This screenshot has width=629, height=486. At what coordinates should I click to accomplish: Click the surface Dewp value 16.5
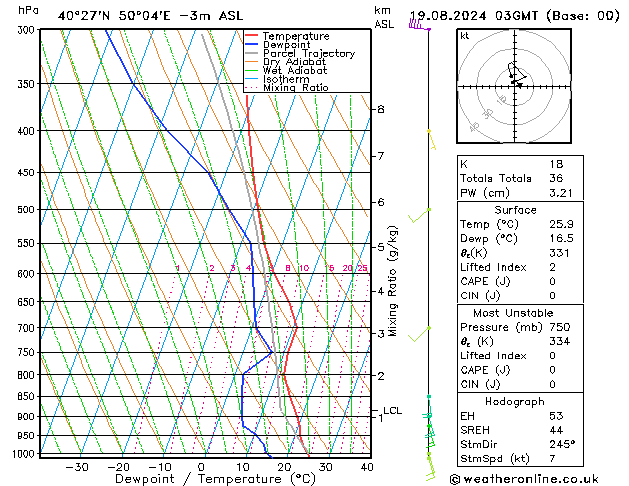point(561,239)
